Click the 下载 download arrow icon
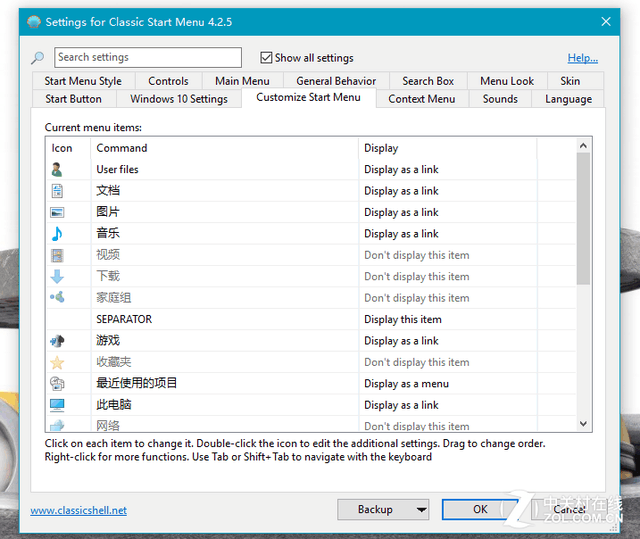640x539 pixels. pos(57,276)
